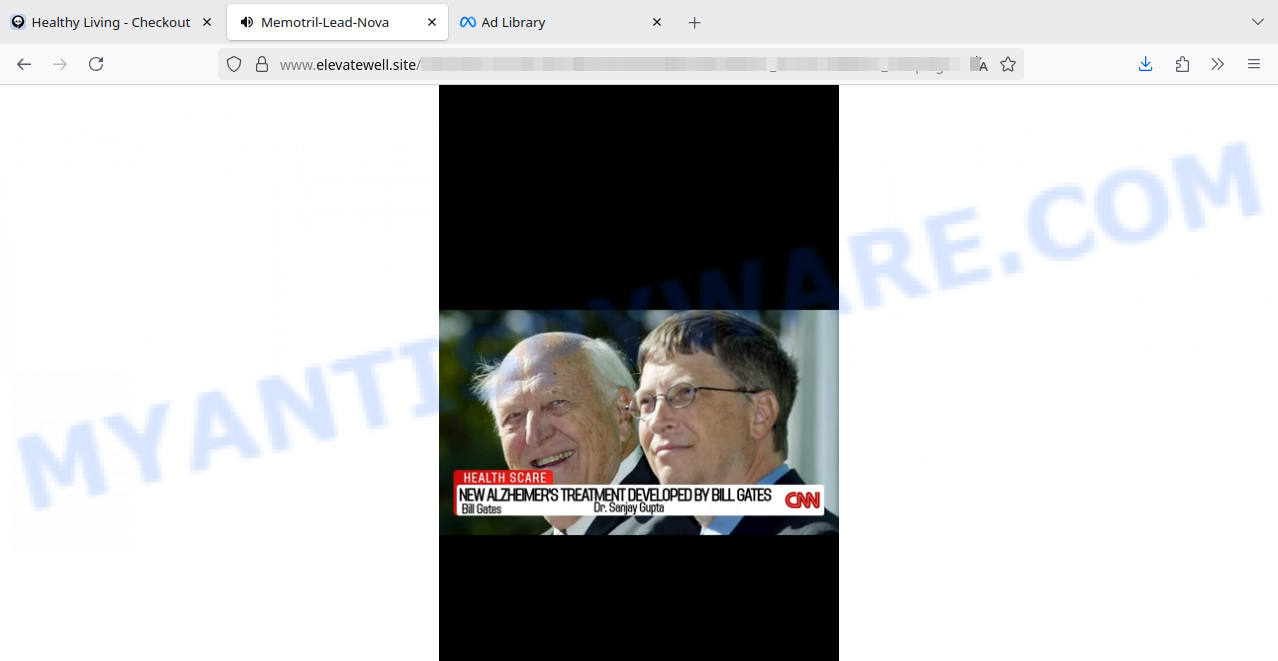This screenshot has height=661, width=1278.
Task: Close the Healthy Living - Checkout tab
Action: pos(207,22)
